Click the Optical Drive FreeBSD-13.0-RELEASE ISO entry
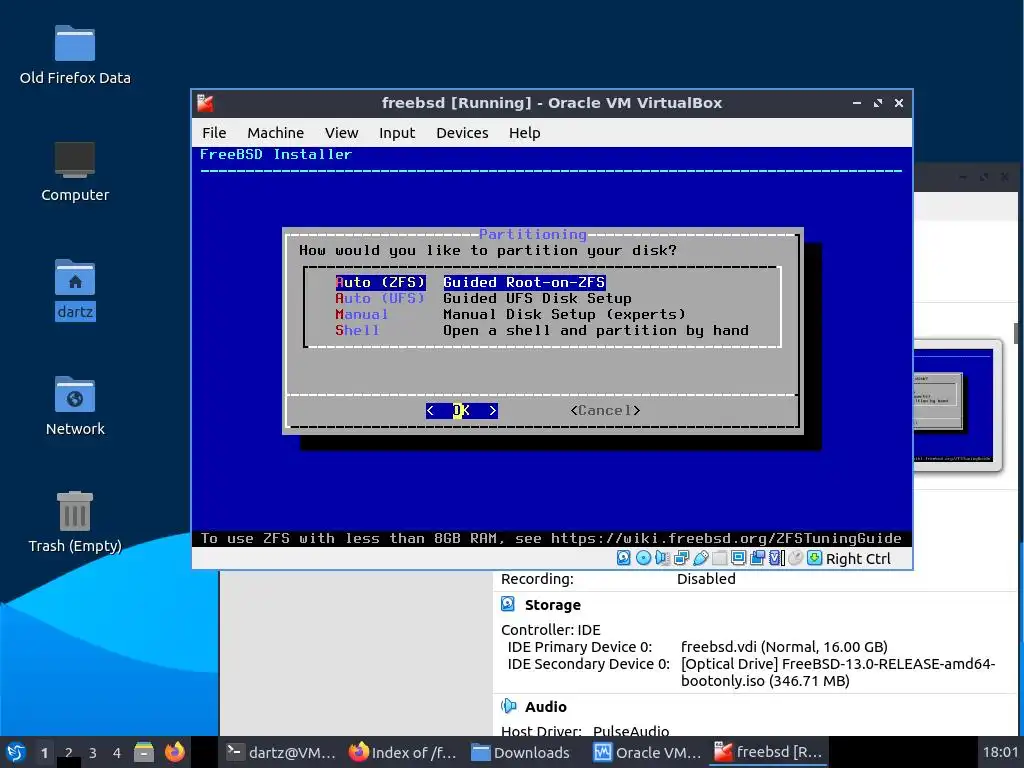This screenshot has width=1024, height=768. pyautogui.click(x=838, y=672)
